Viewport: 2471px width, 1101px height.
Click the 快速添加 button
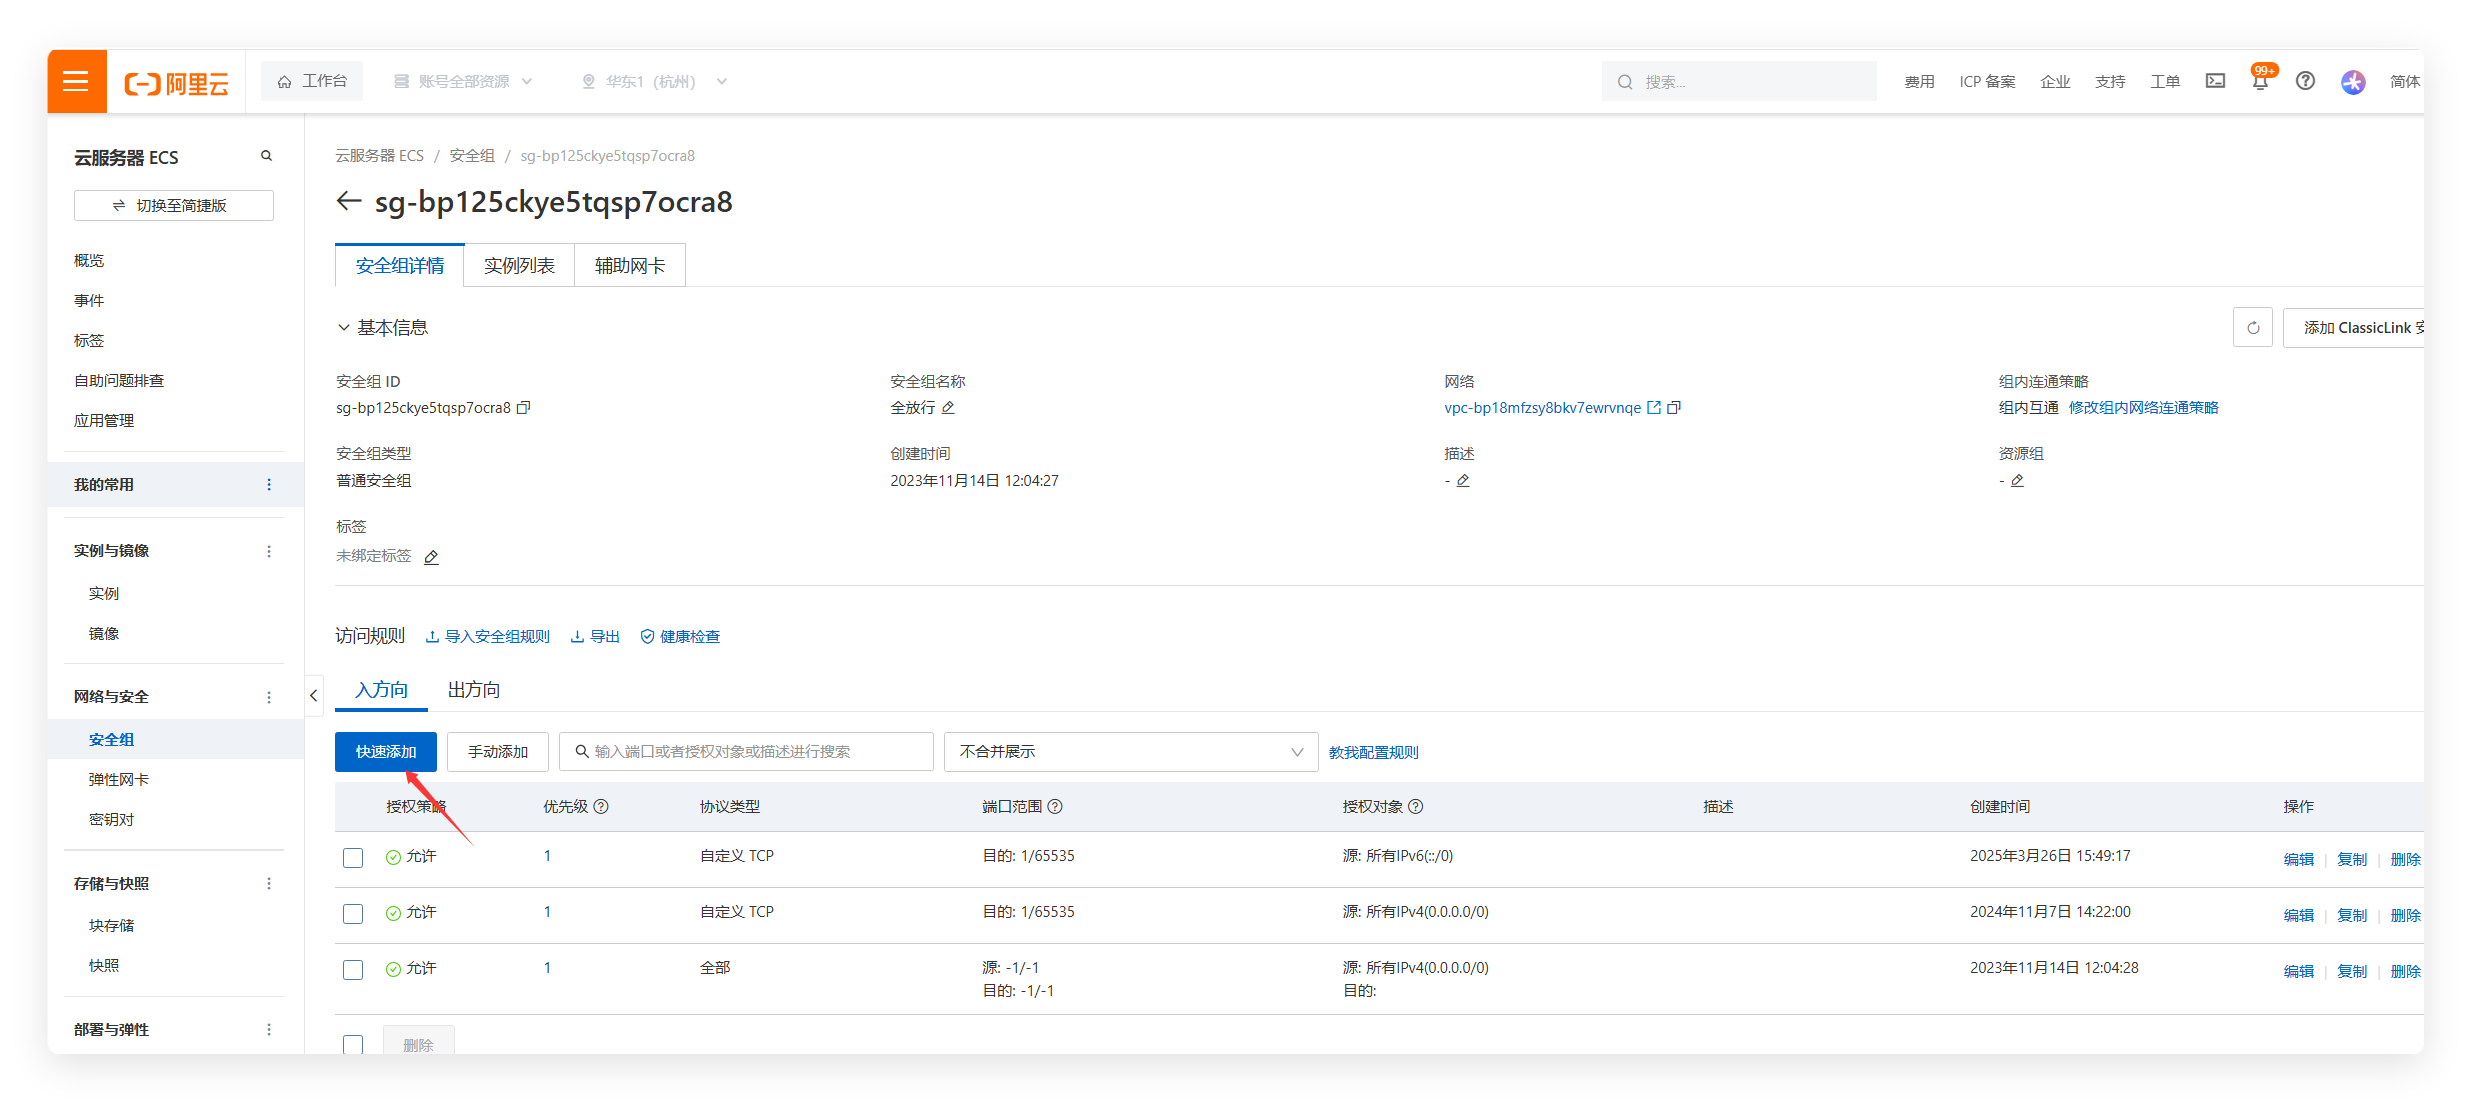click(385, 752)
